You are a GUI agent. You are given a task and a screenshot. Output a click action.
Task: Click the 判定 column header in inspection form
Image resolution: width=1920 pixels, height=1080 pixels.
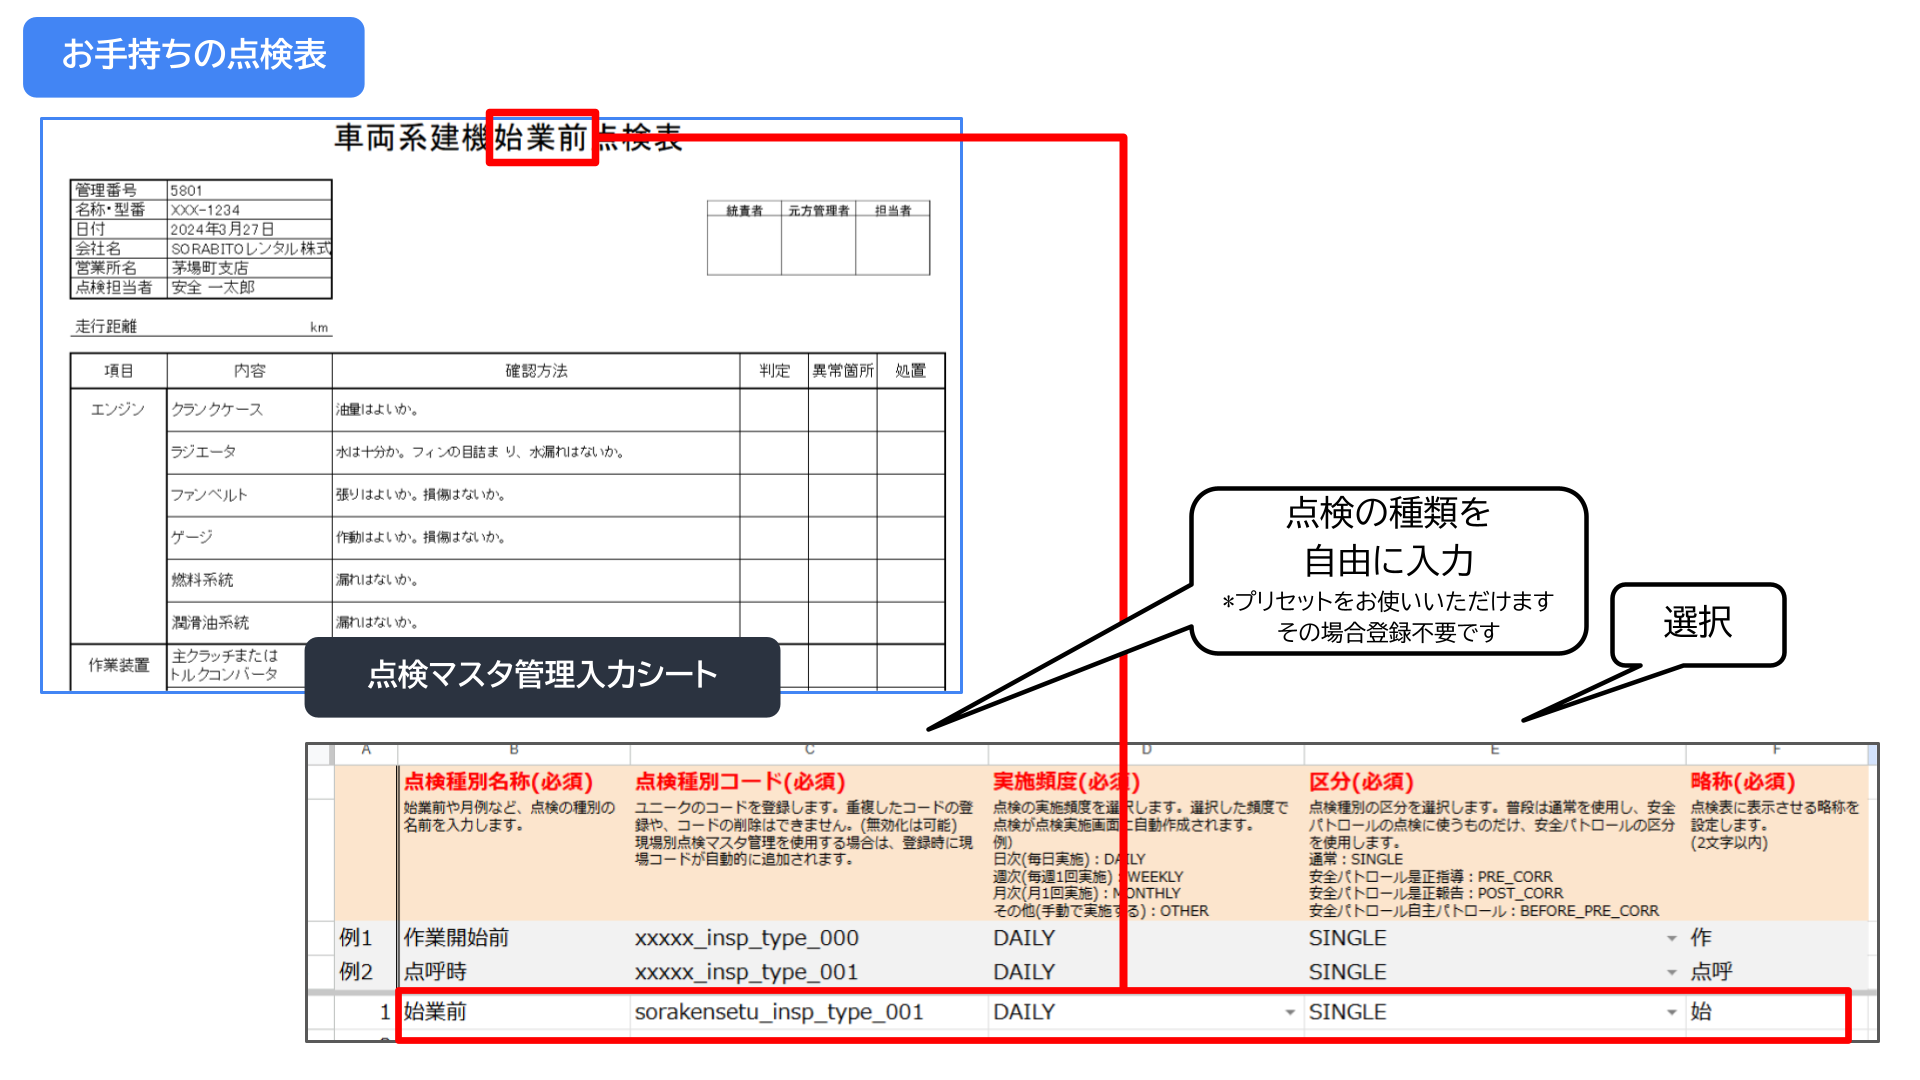click(x=774, y=371)
